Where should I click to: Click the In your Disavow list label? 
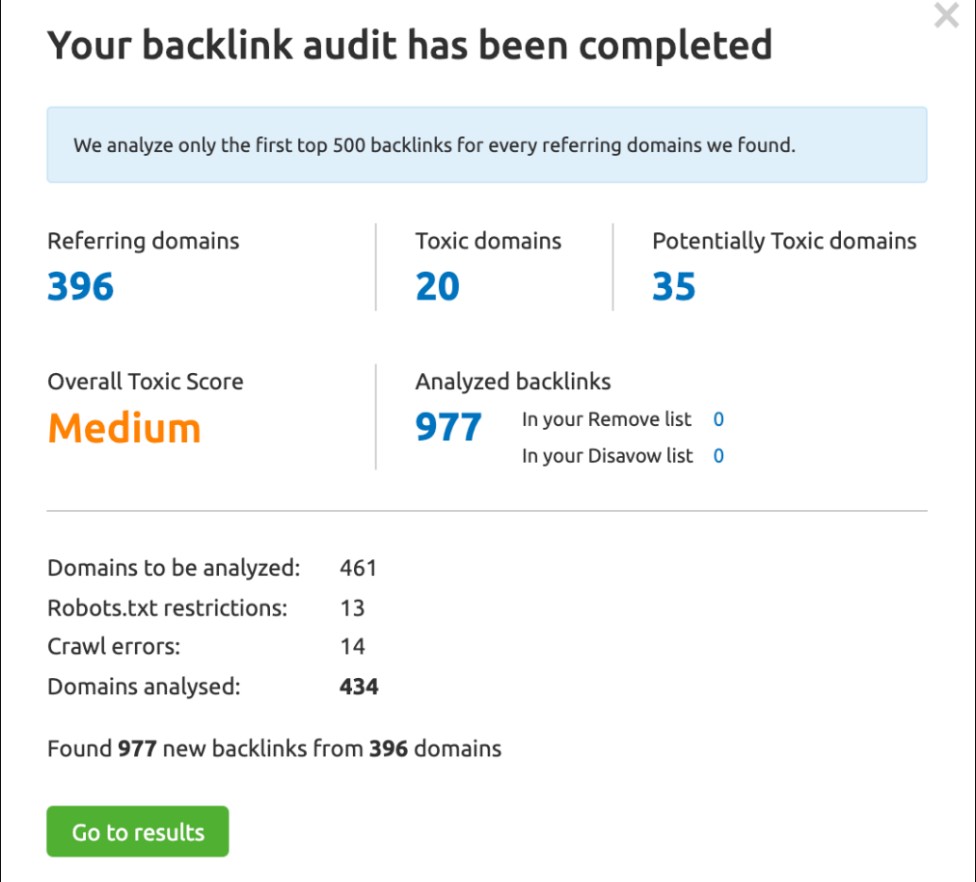(607, 456)
